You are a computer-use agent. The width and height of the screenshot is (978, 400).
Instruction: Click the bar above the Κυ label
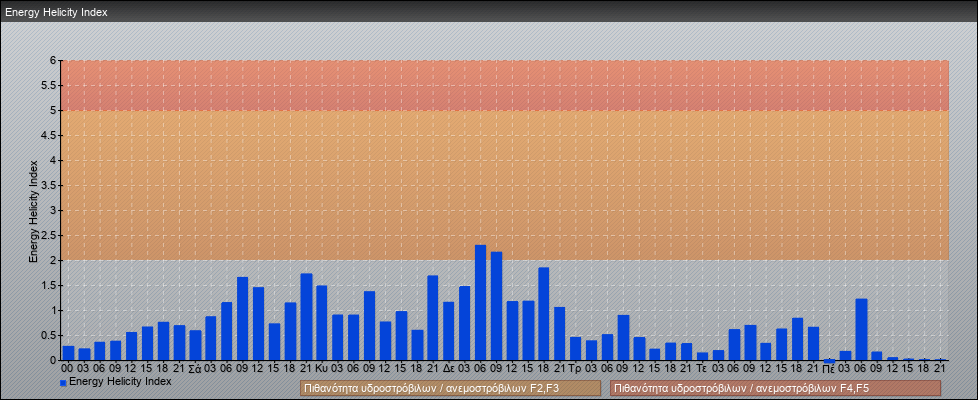pos(322,323)
